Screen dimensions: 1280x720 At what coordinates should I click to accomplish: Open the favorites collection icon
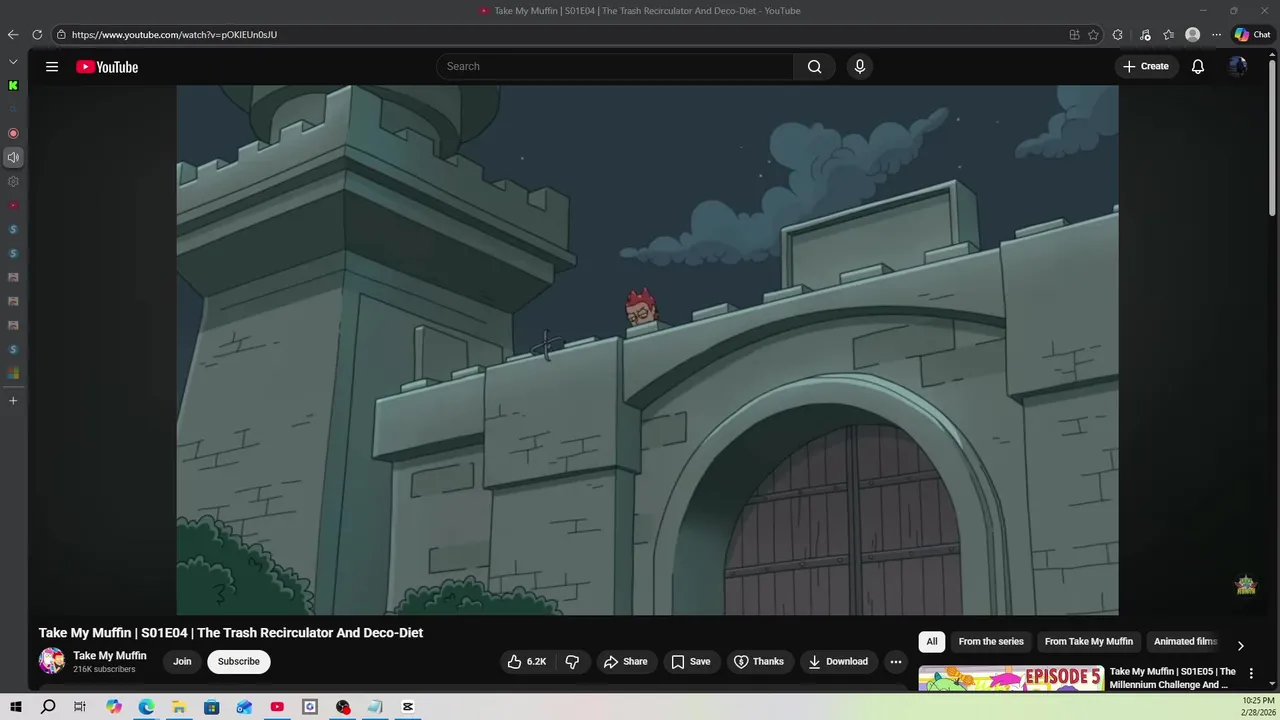click(x=1169, y=34)
